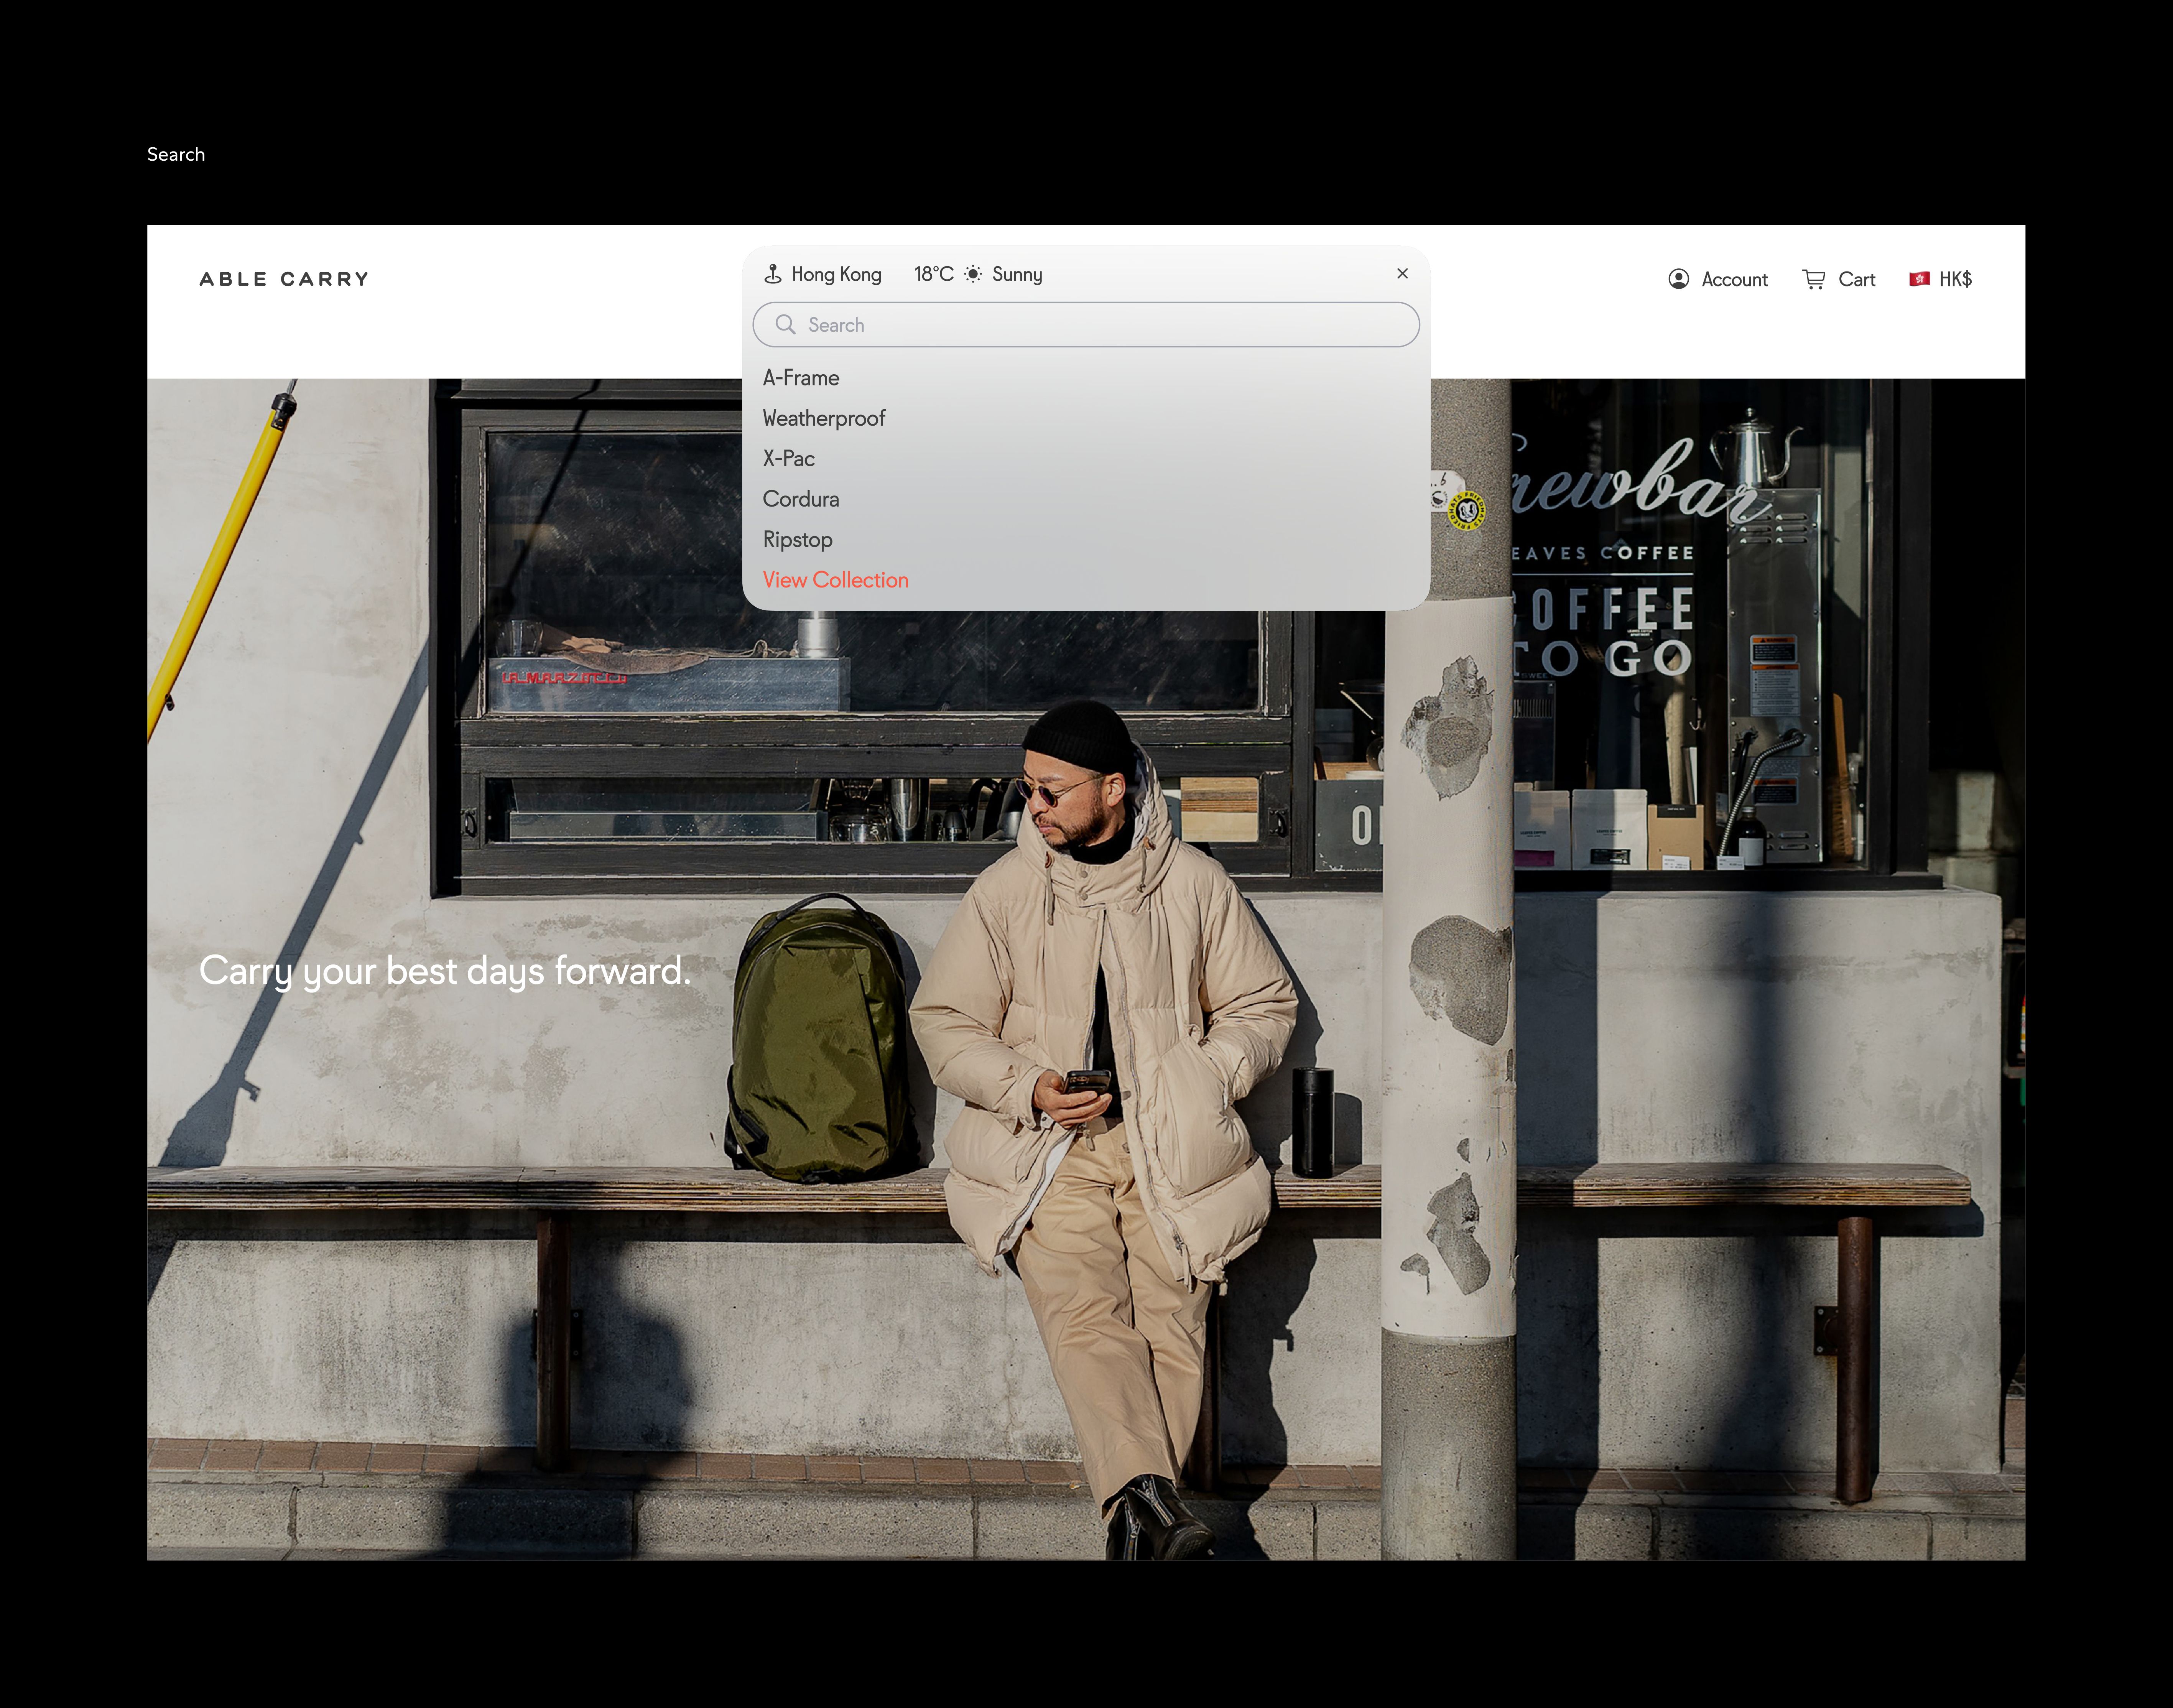Viewport: 2173px width, 1708px height.
Task: Choose the X-Pac suggestion
Action: [789, 459]
